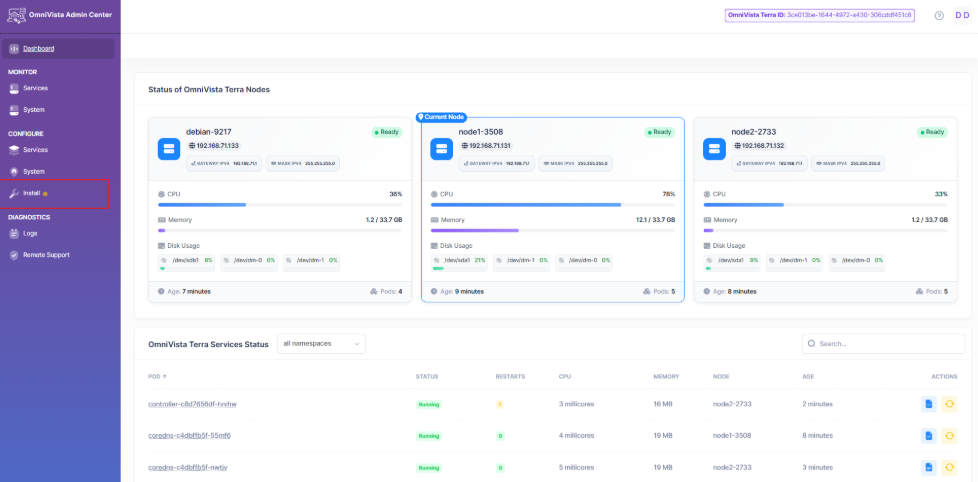View logs icon for coredns 55mf6 row

929,435
